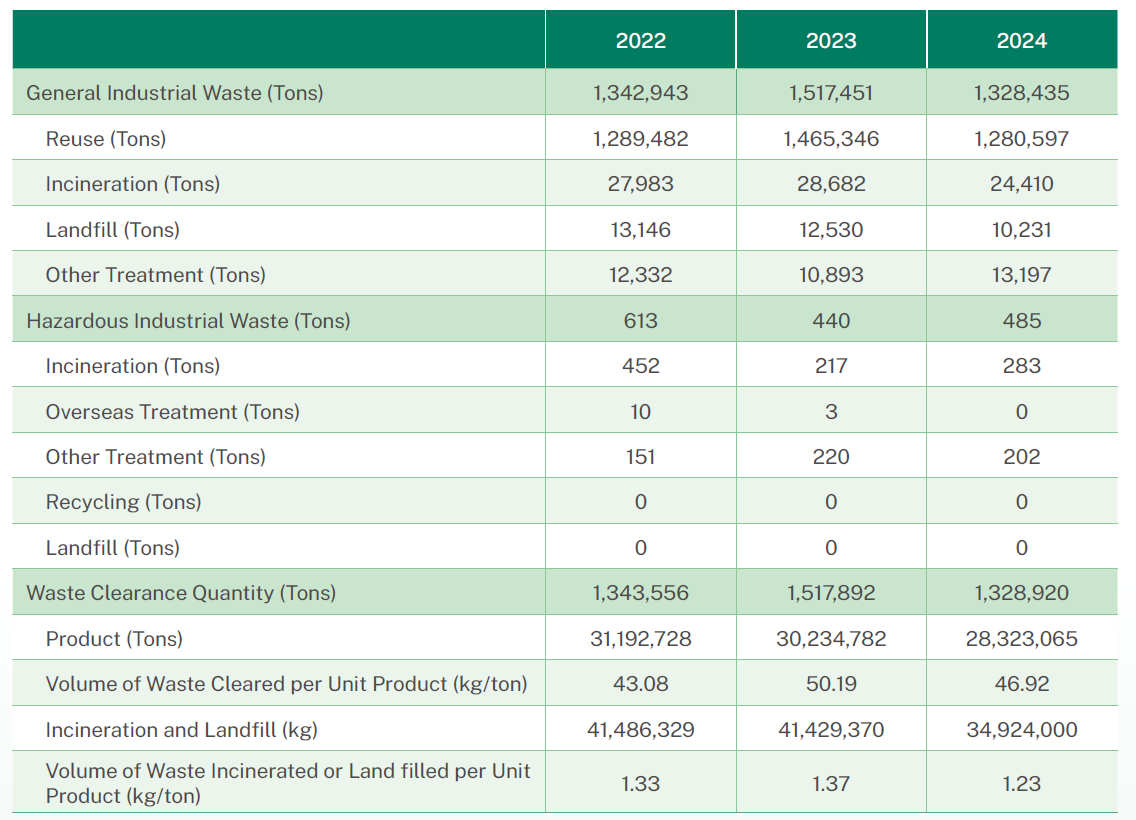Select the Volume of Waste Cleared per Unit Product label

click(x=286, y=684)
